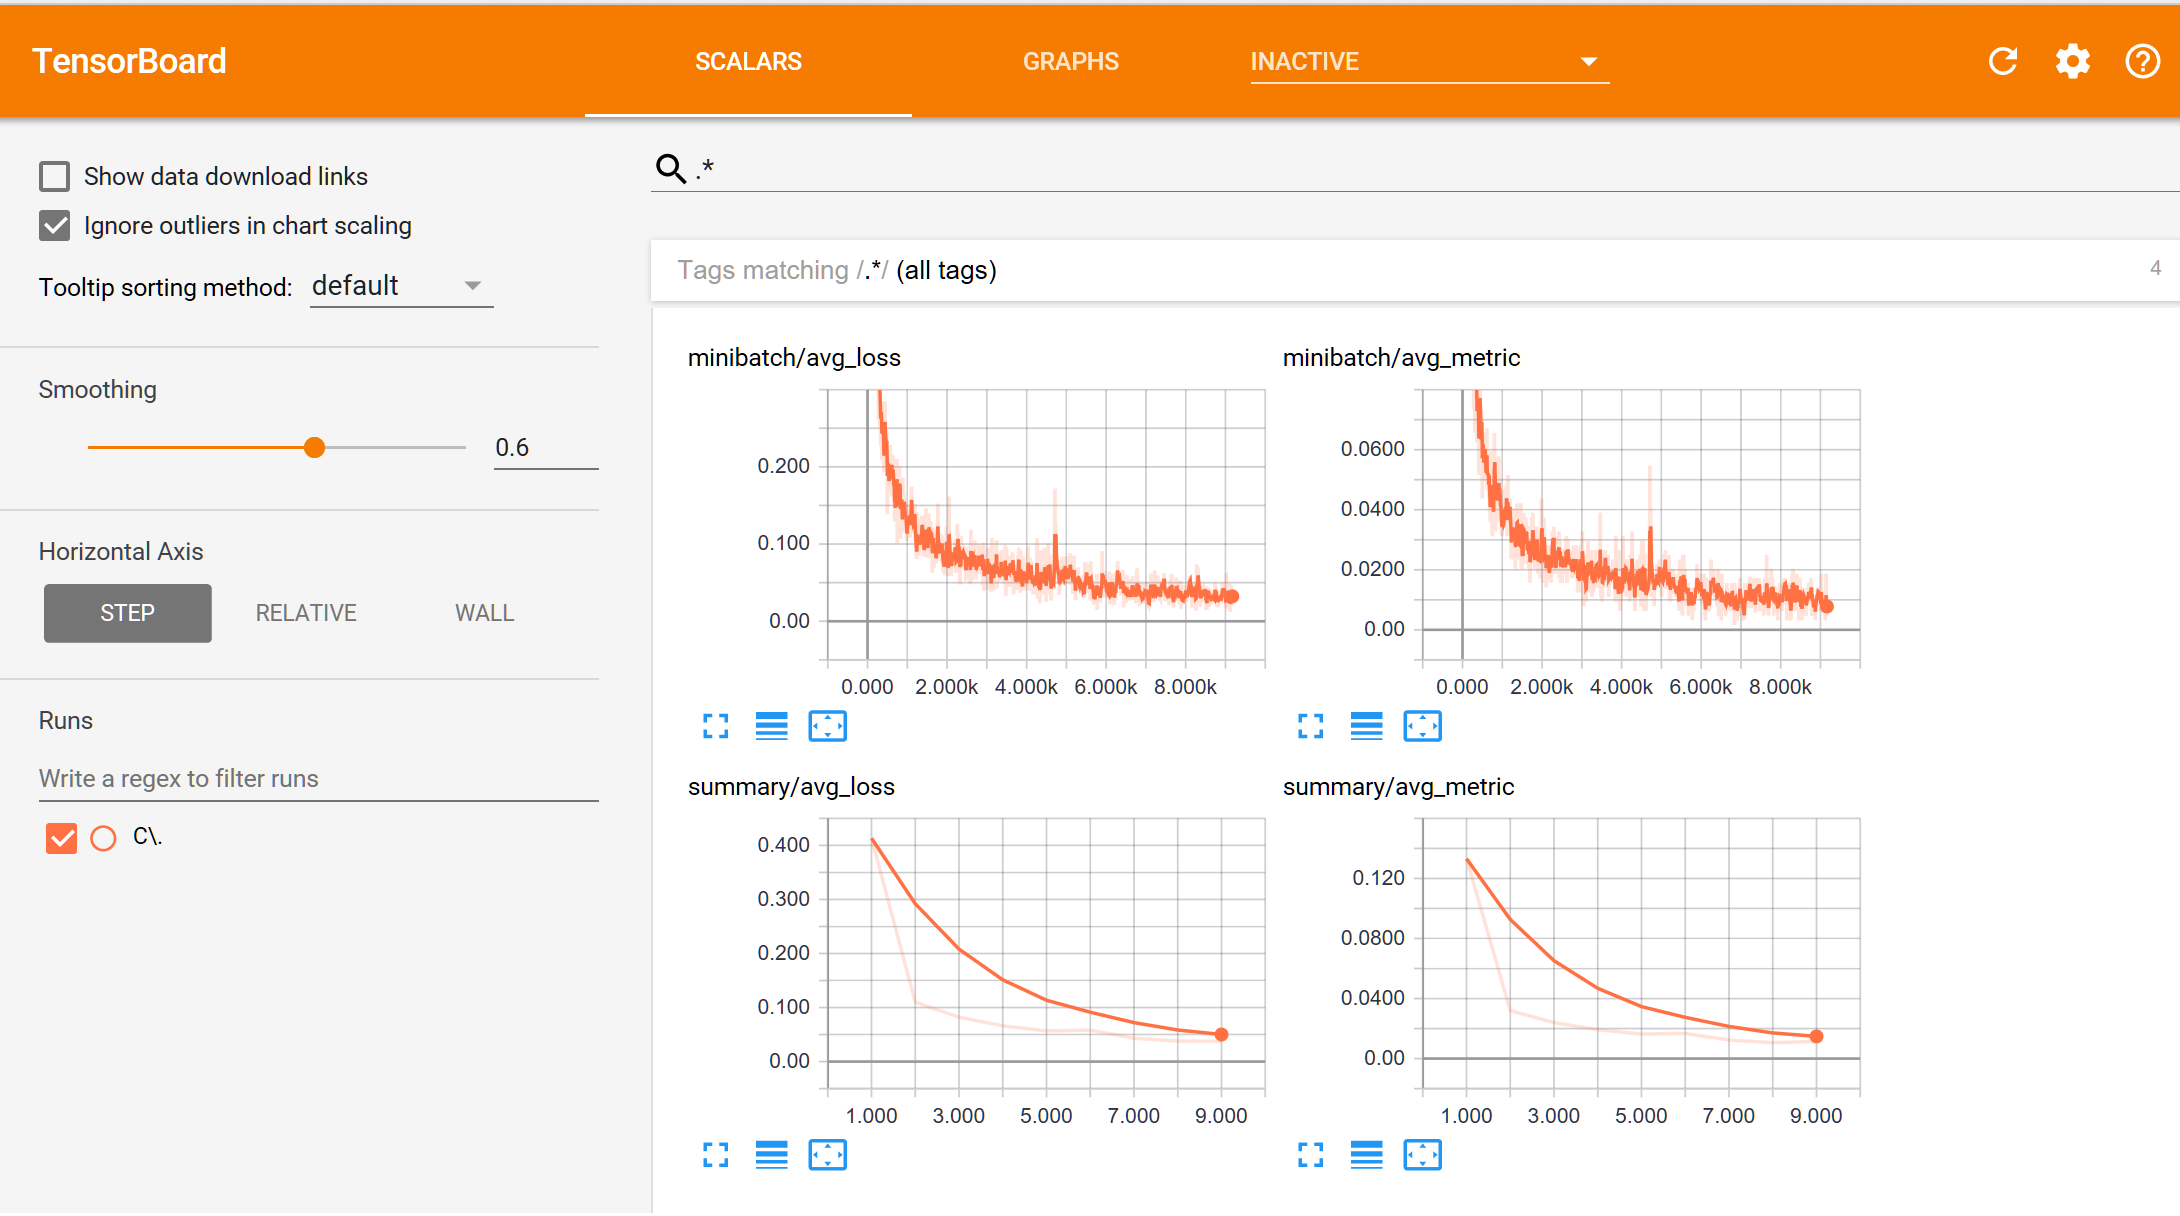This screenshot has height=1216, width=2180.
Task: Click the refresh icon in TensorBoard toolbar
Action: [x=2002, y=61]
